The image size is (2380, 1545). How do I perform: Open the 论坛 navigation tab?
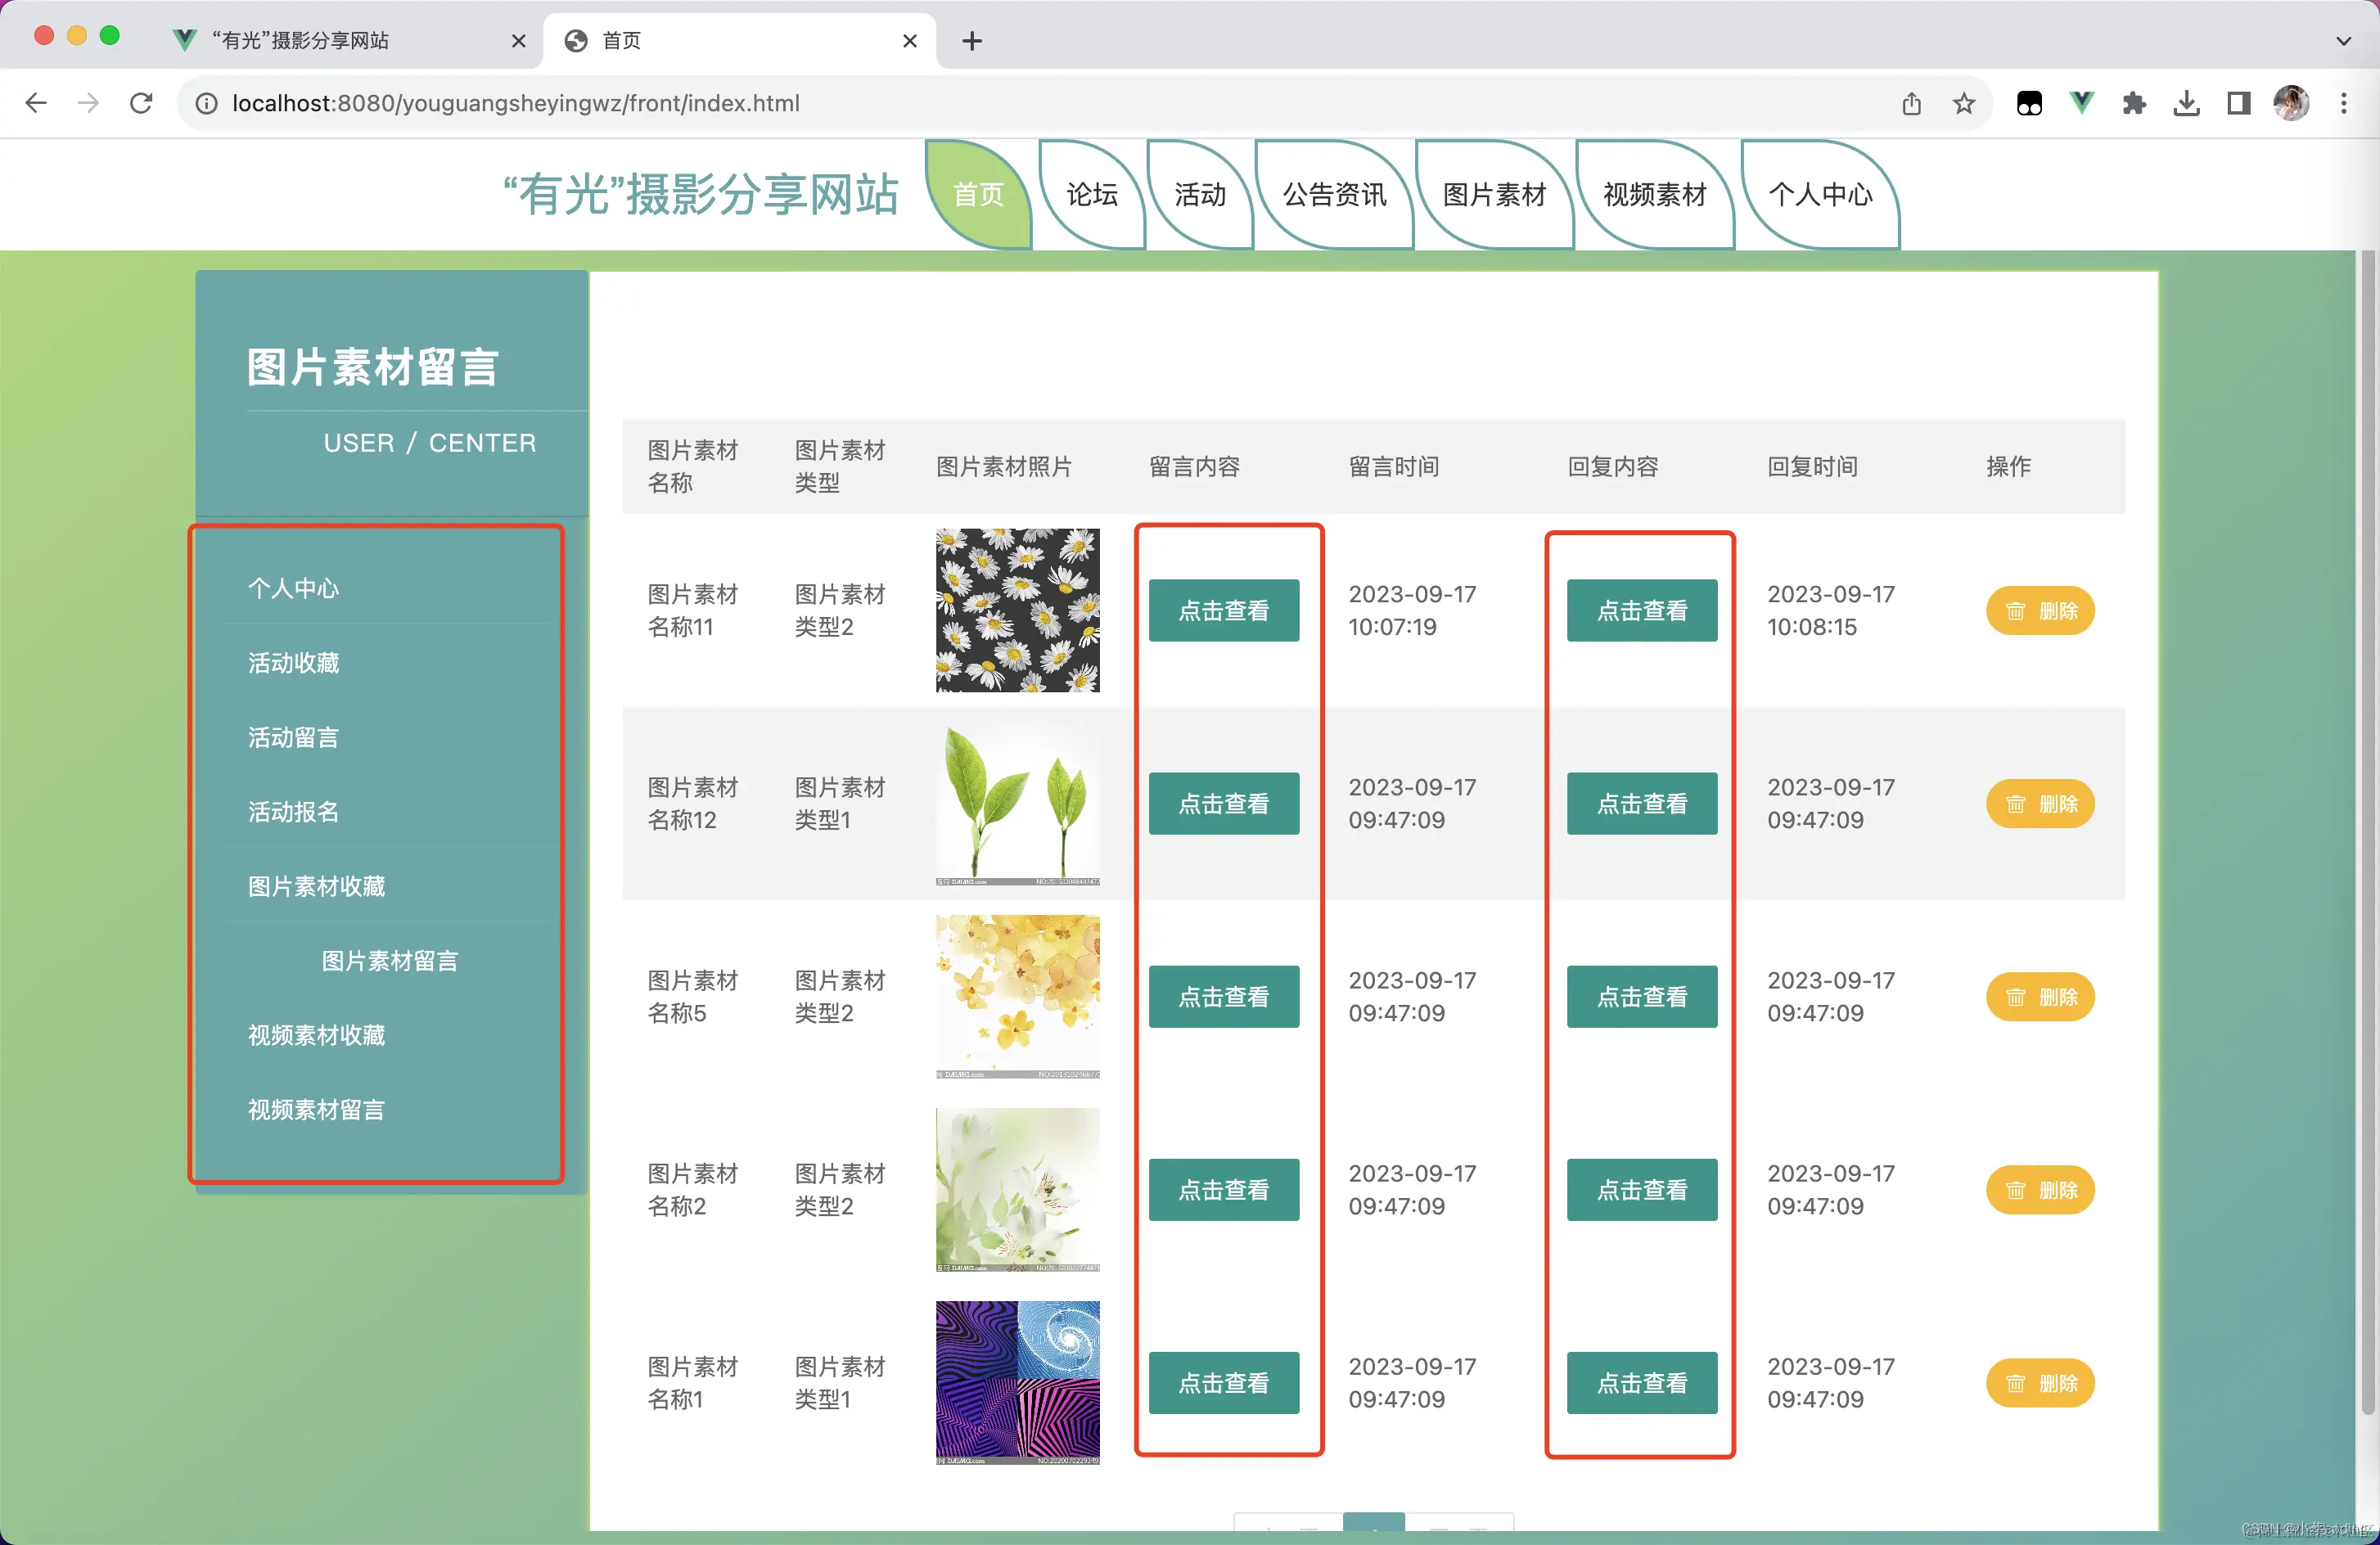(x=1090, y=196)
